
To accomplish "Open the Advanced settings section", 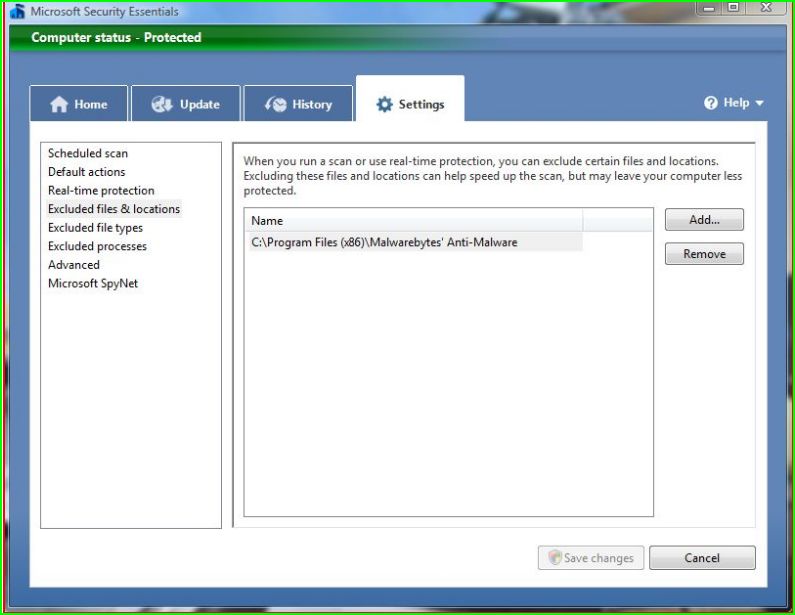I will click(74, 265).
